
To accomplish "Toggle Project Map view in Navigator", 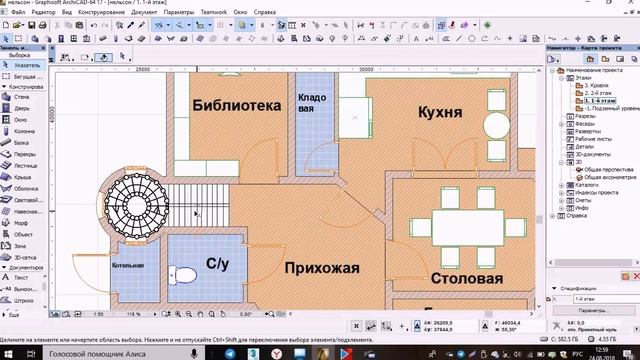I will point(590,59).
